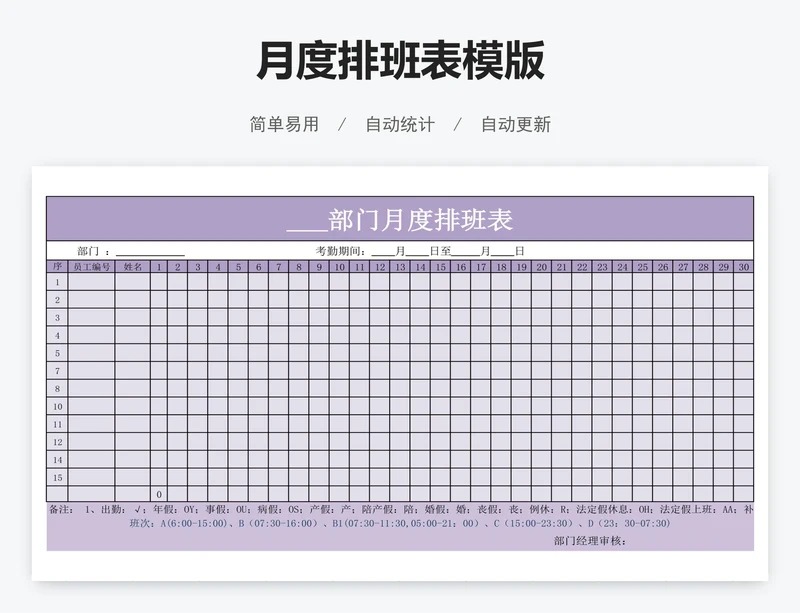Click the cell containing 0 in bottom row
Image resolution: width=800 pixels, height=613 pixels.
coord(159,494)
